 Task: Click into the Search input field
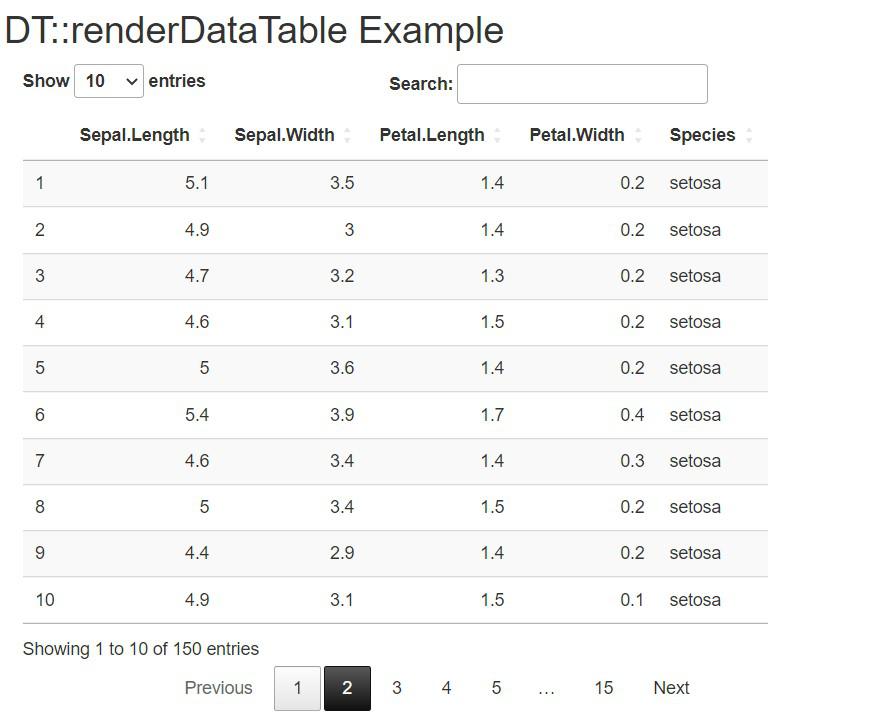pyautogui.click(x=582, y=84)
